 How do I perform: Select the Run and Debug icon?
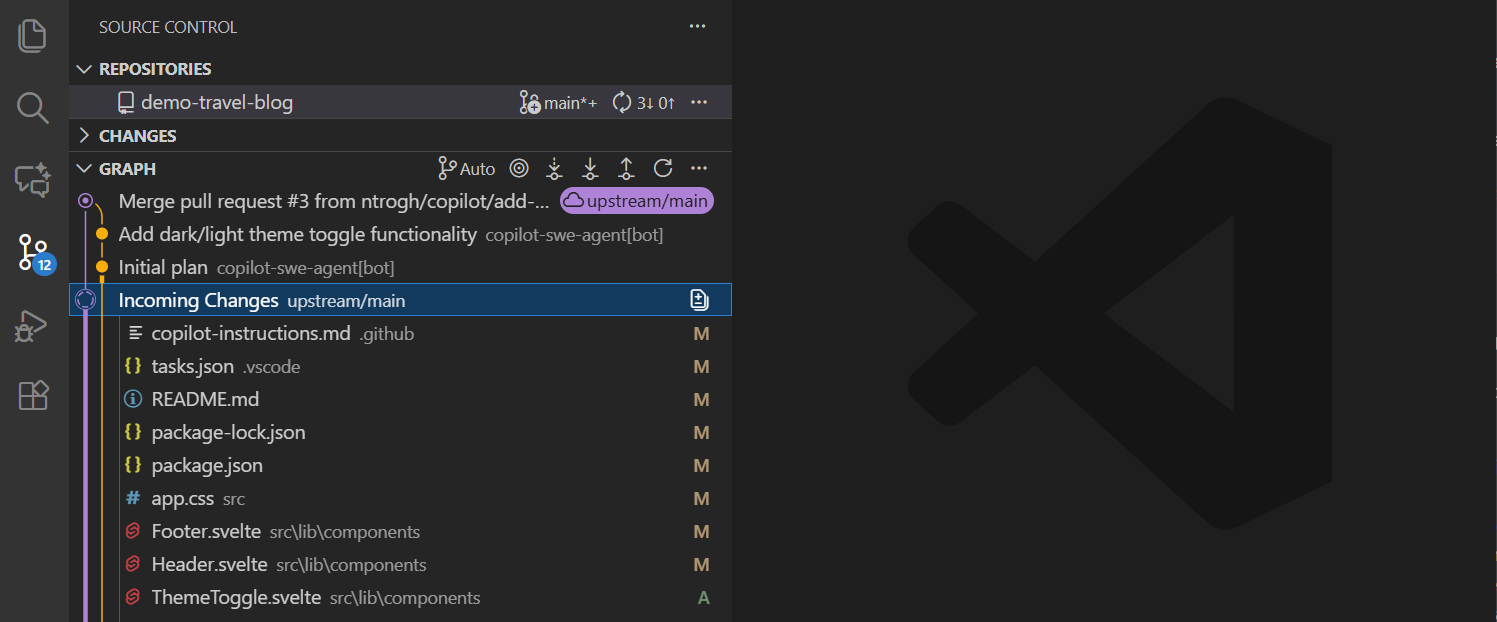coord(32,326)
